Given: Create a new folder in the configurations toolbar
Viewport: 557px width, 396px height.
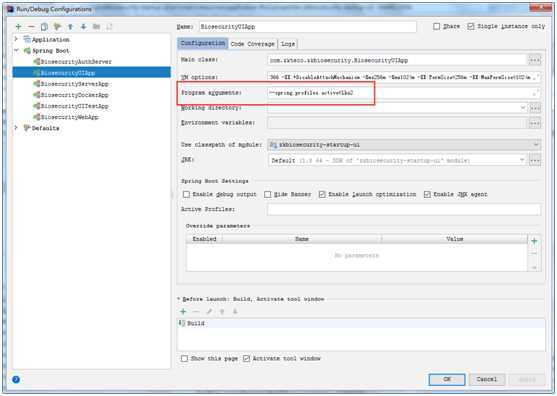Looking at the screenshot, I should 96,27.
